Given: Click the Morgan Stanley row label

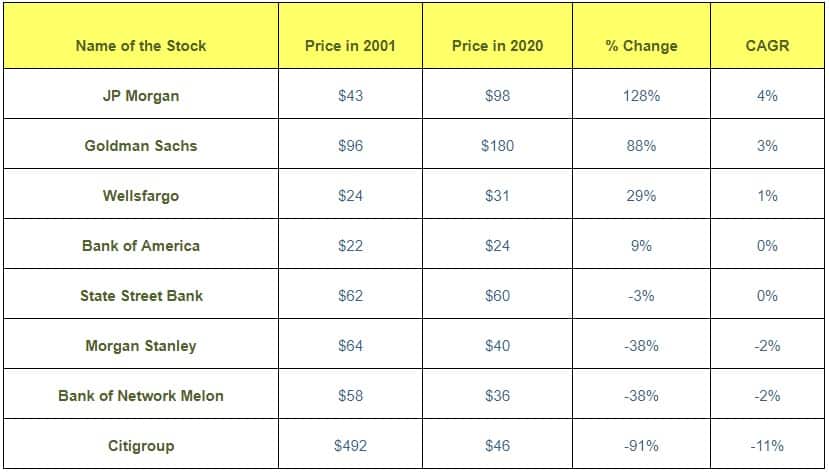Looking at the screenshot, I should click(x=141, y=346).
